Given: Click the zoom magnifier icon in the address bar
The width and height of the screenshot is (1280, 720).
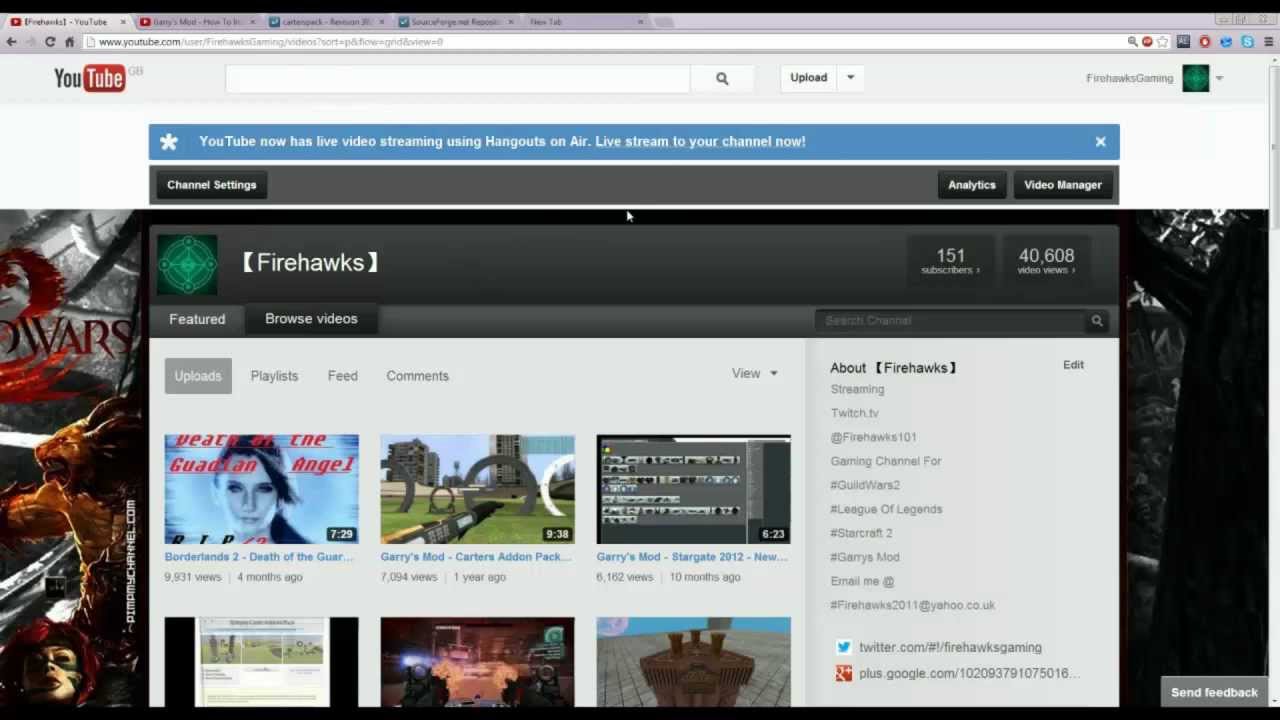Looking at the screenshot, I should tap(1132, 42).
